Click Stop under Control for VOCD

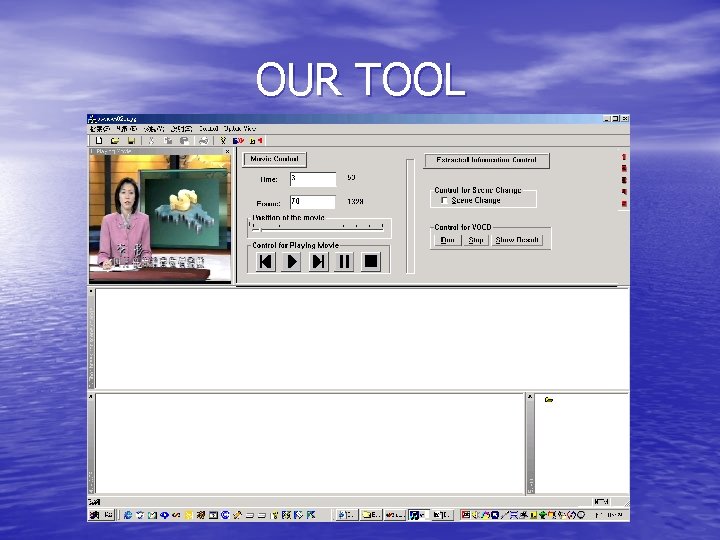coord(476,240)
